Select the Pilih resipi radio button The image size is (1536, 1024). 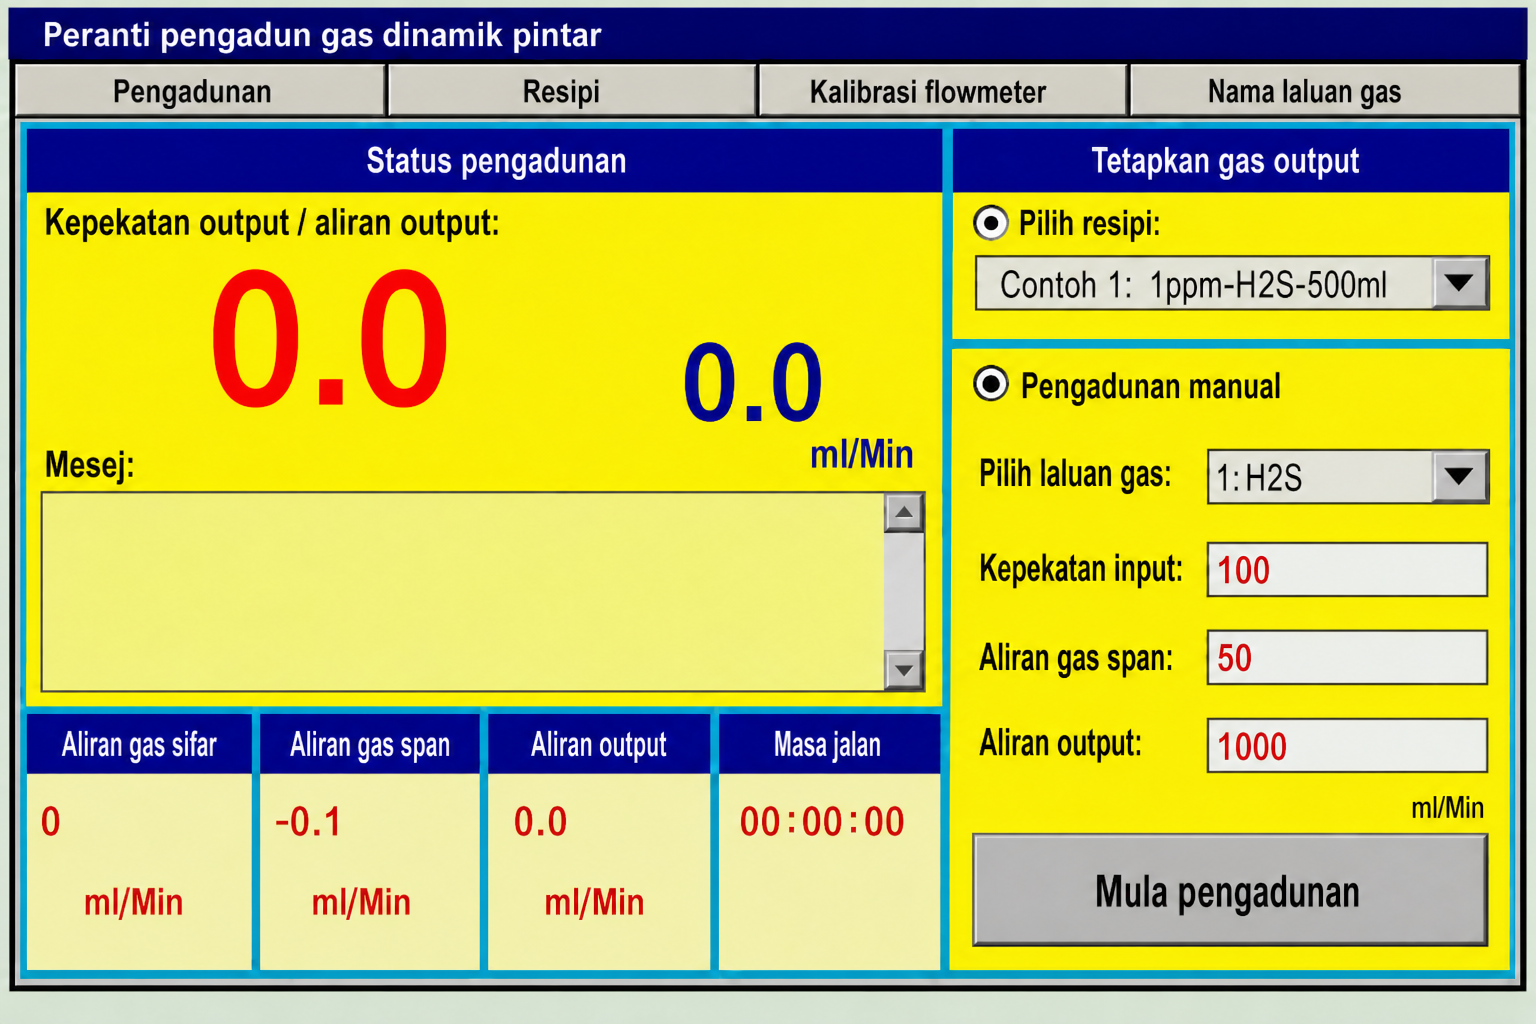pos(991,223)
